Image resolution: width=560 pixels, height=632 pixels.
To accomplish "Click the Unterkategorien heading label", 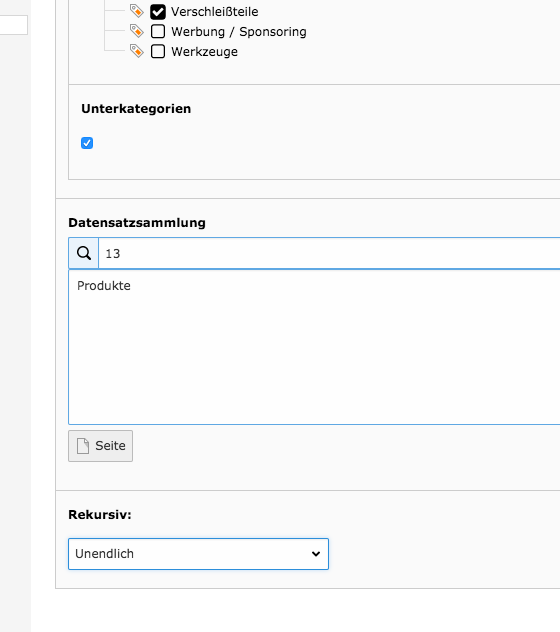I will click(136, 109).
